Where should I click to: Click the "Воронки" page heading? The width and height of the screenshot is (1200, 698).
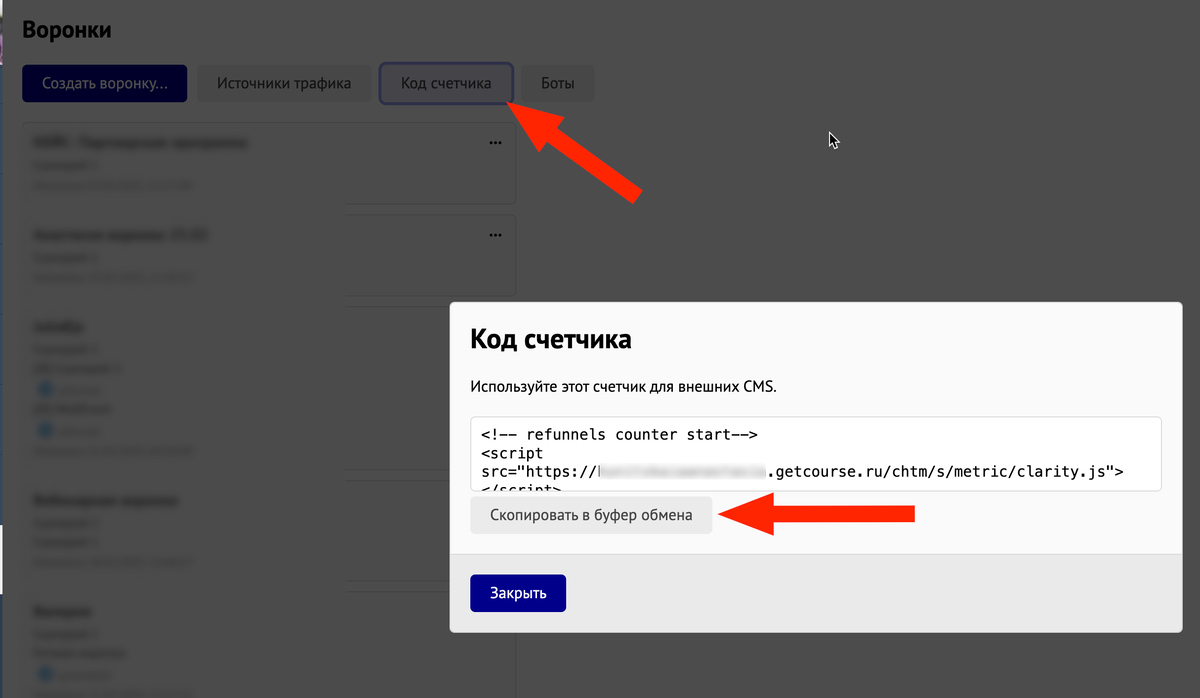pos(67,30)
